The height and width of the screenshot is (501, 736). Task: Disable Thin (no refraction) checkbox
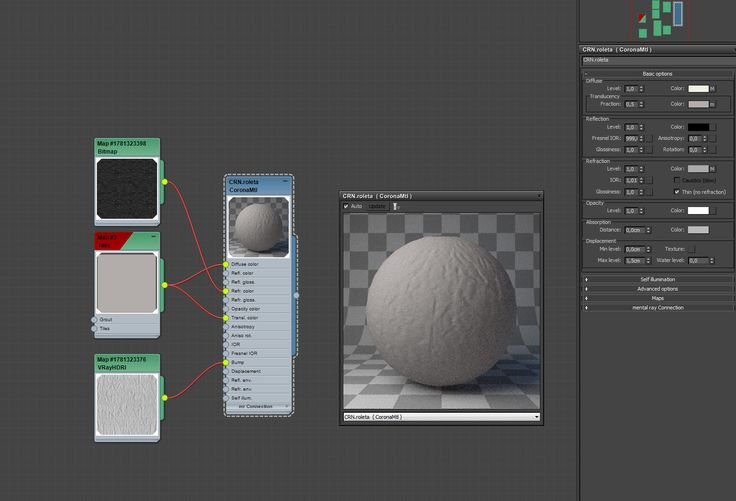[x=677, y=191]
